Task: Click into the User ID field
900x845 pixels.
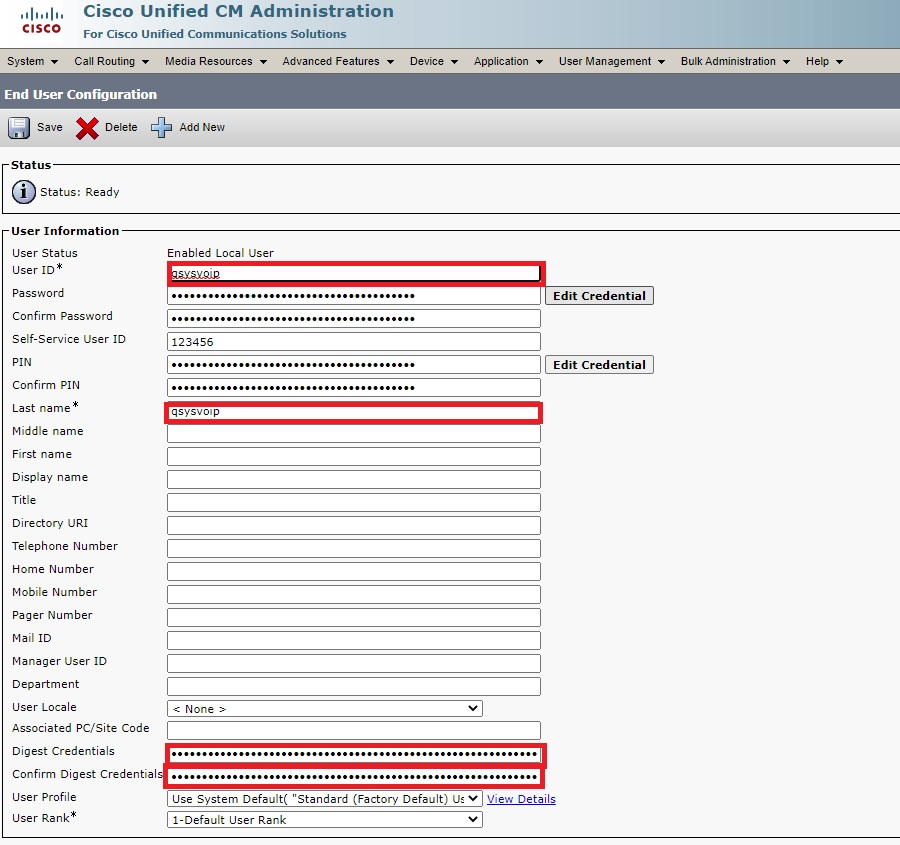Action: (354, 273)
